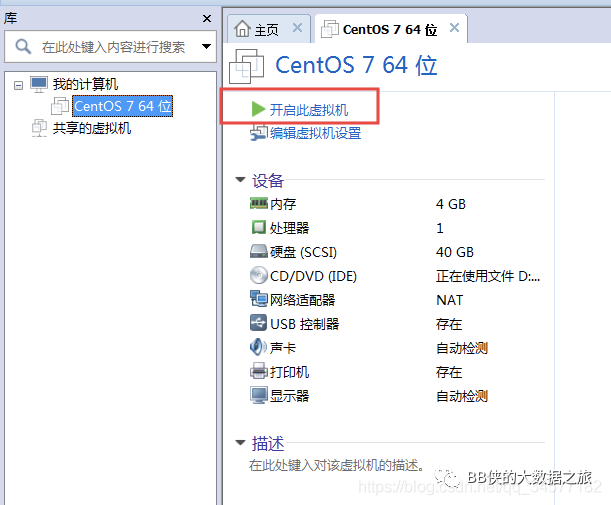Click the 硬盘 (SCSI) label
Image resolution: width=611 pixels, height=505 pixels.
click(303, 252)
